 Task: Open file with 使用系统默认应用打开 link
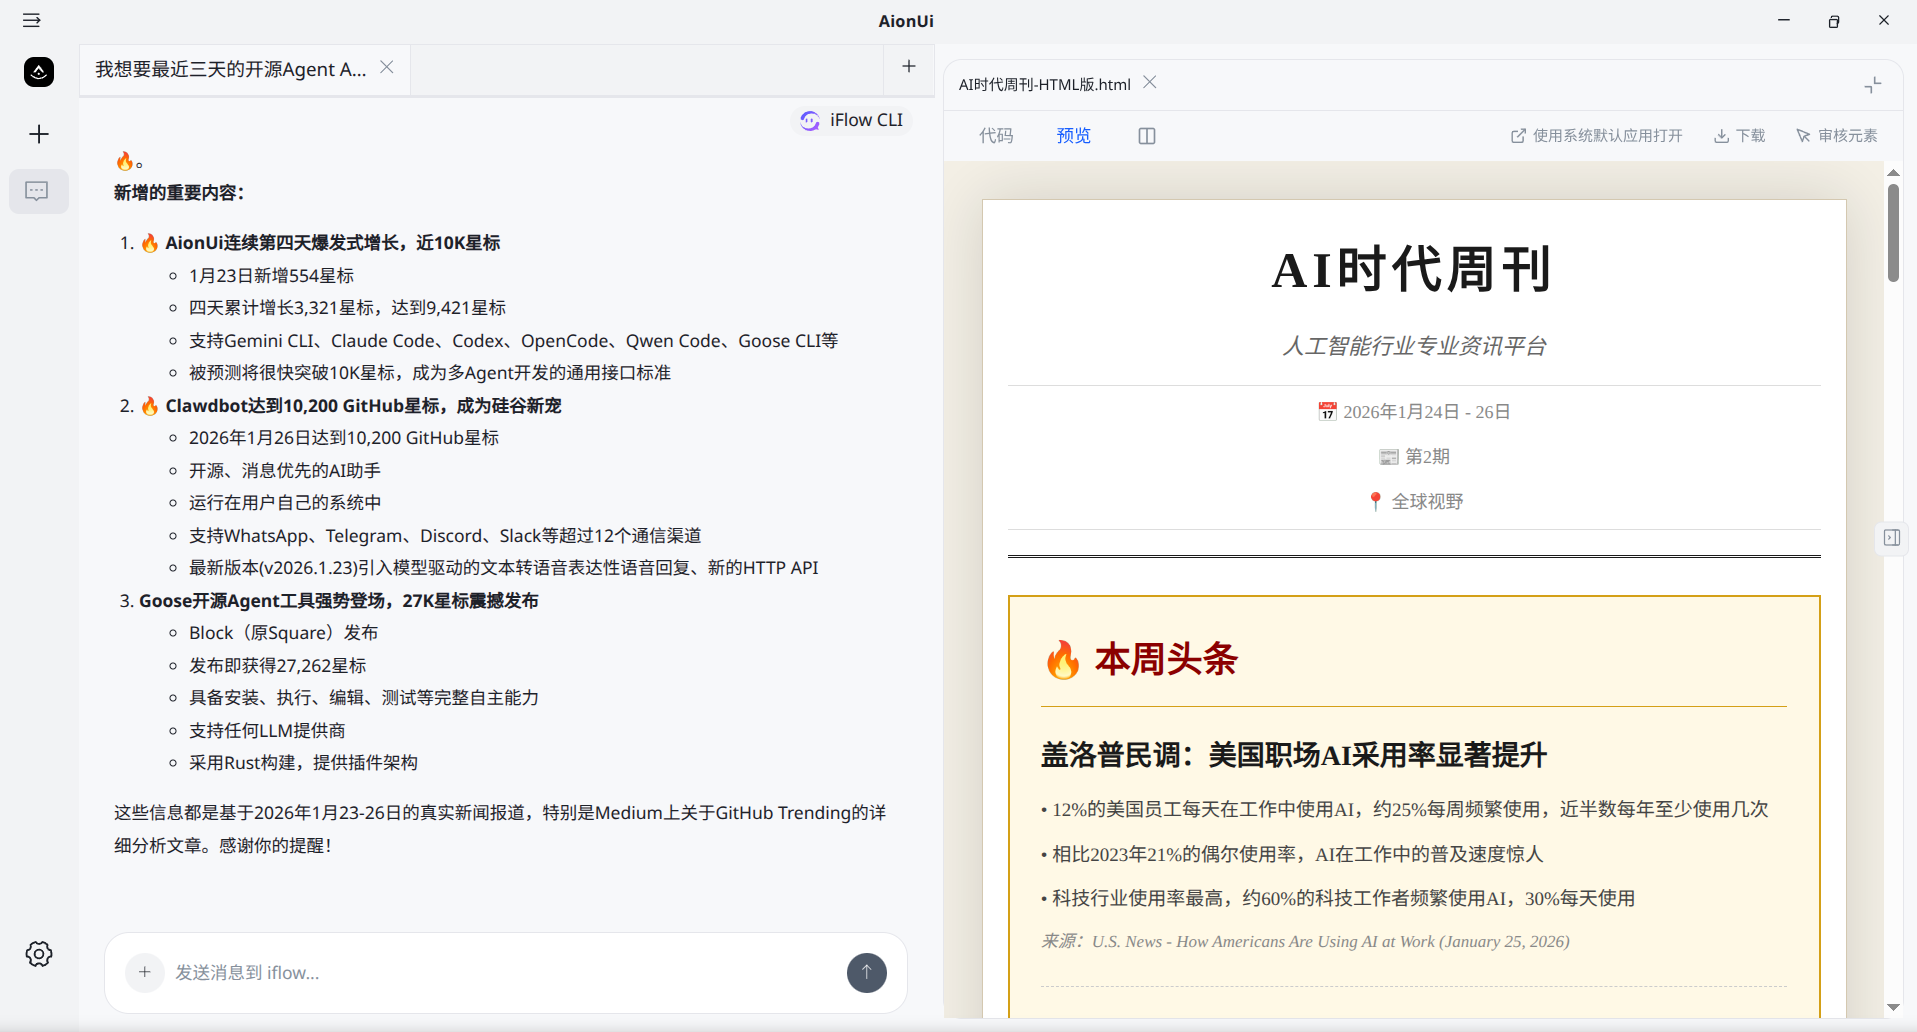click(1594, 135)
